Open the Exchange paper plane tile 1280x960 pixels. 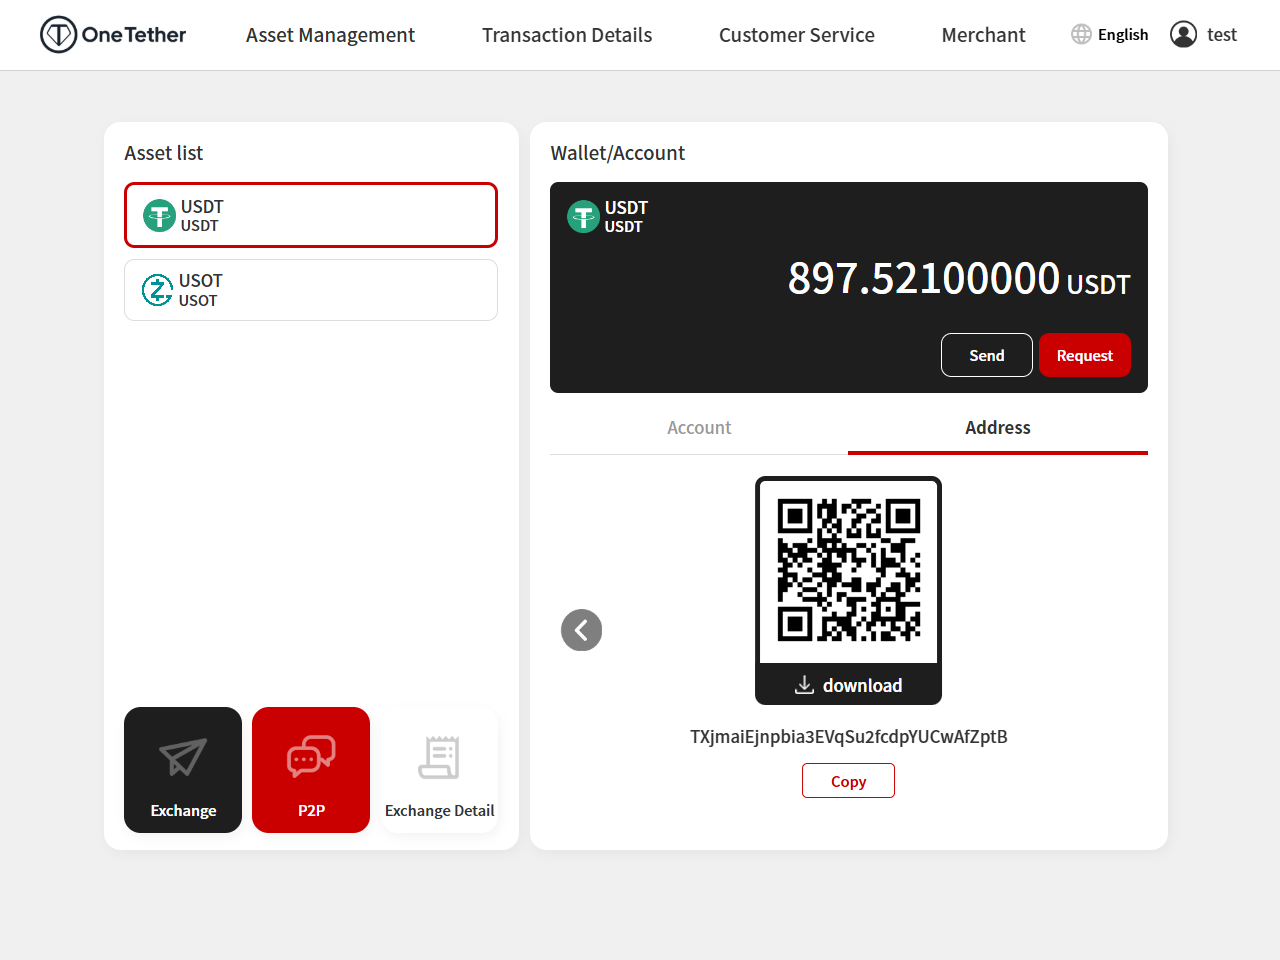coord(183,770)
